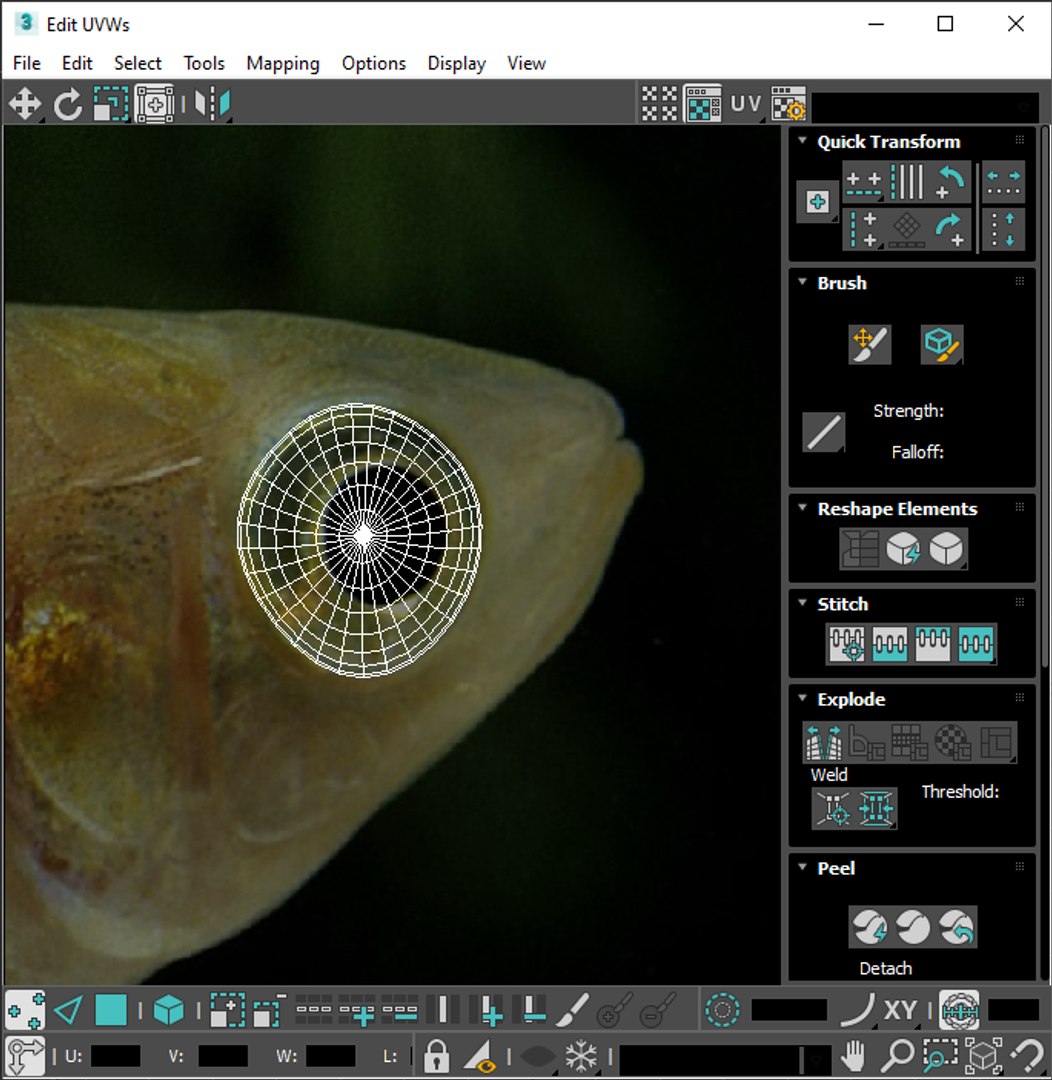Open the UV coordinate space flyout
The height and width of the screenshot is (1080, 1052).
[745, 104]
